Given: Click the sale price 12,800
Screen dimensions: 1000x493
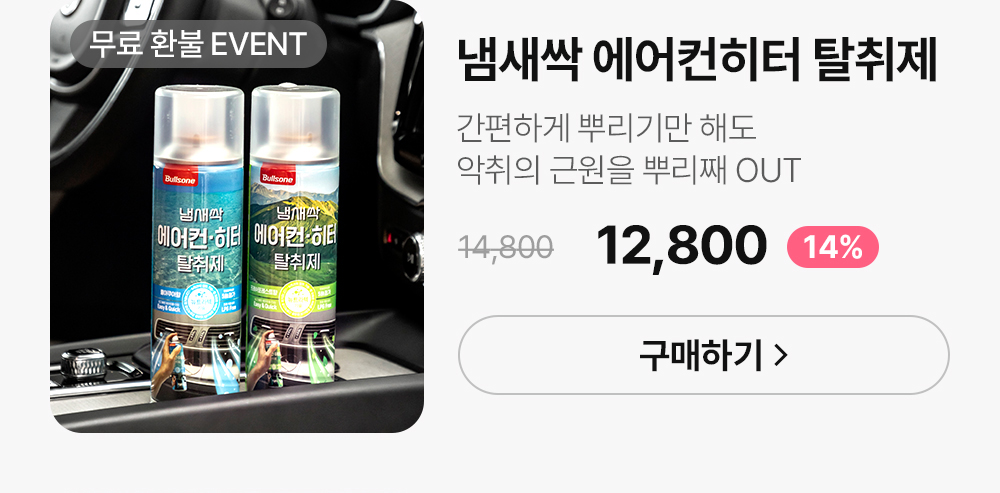Looking at the screenshot, I should point(681,246).
